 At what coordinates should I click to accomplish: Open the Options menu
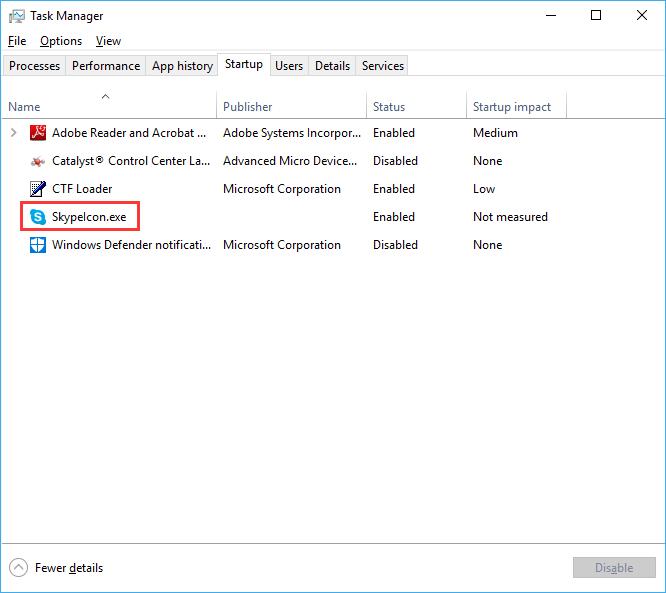click(61, 41)
